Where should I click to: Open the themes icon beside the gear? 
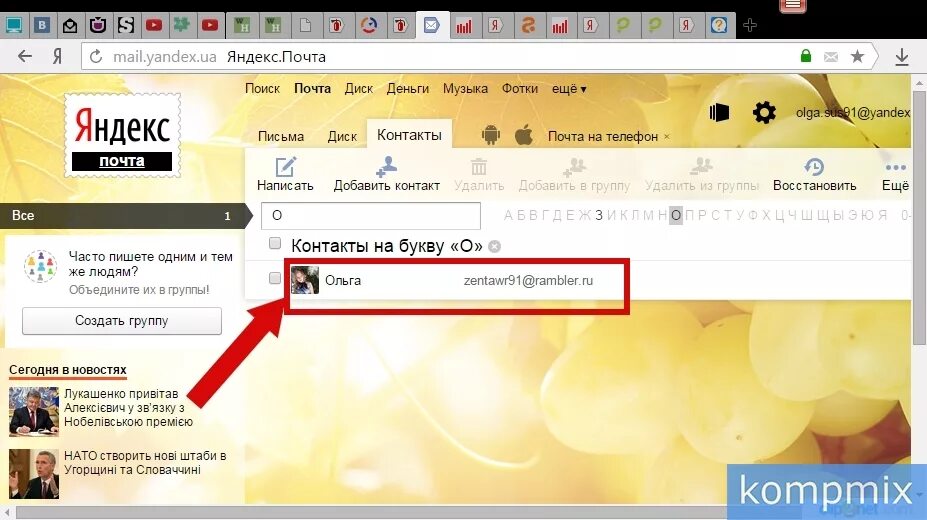coord(719,112)
